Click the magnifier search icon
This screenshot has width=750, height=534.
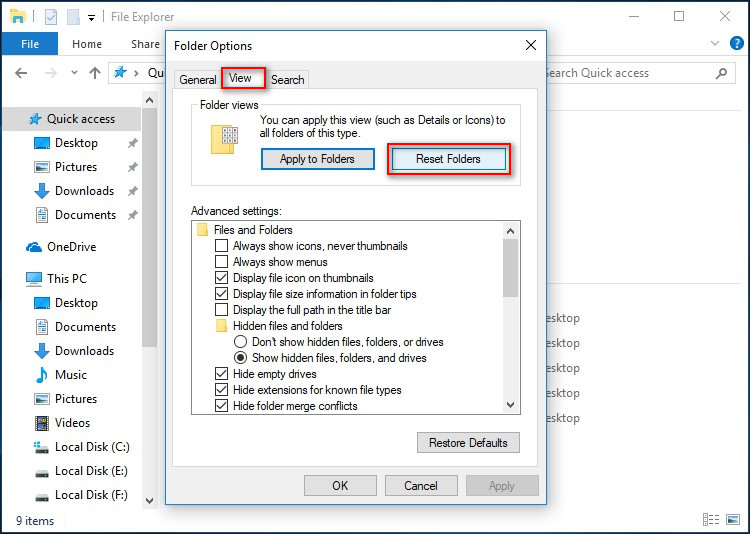pyautogui.click(x=721, y=73)
